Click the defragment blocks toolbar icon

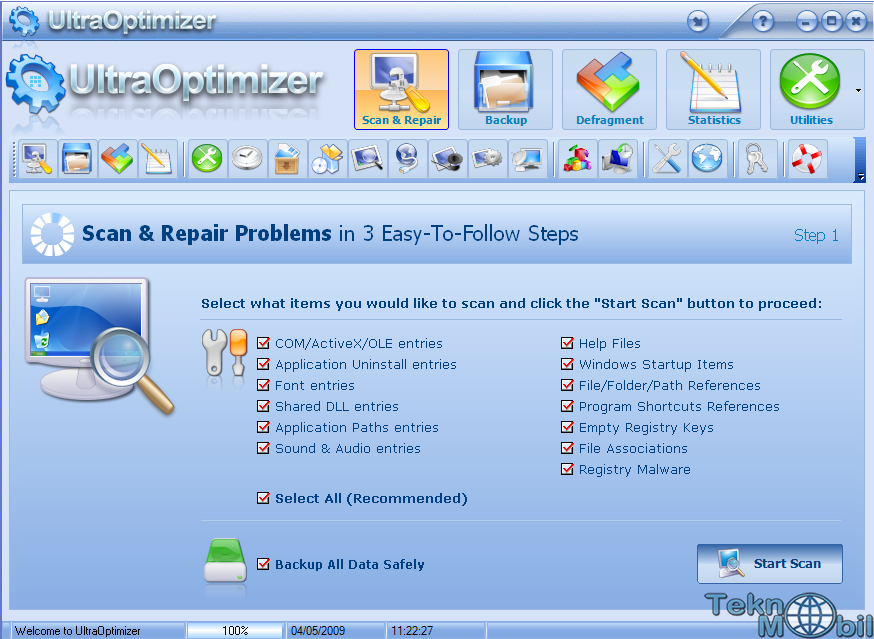(x=117, y=159)
